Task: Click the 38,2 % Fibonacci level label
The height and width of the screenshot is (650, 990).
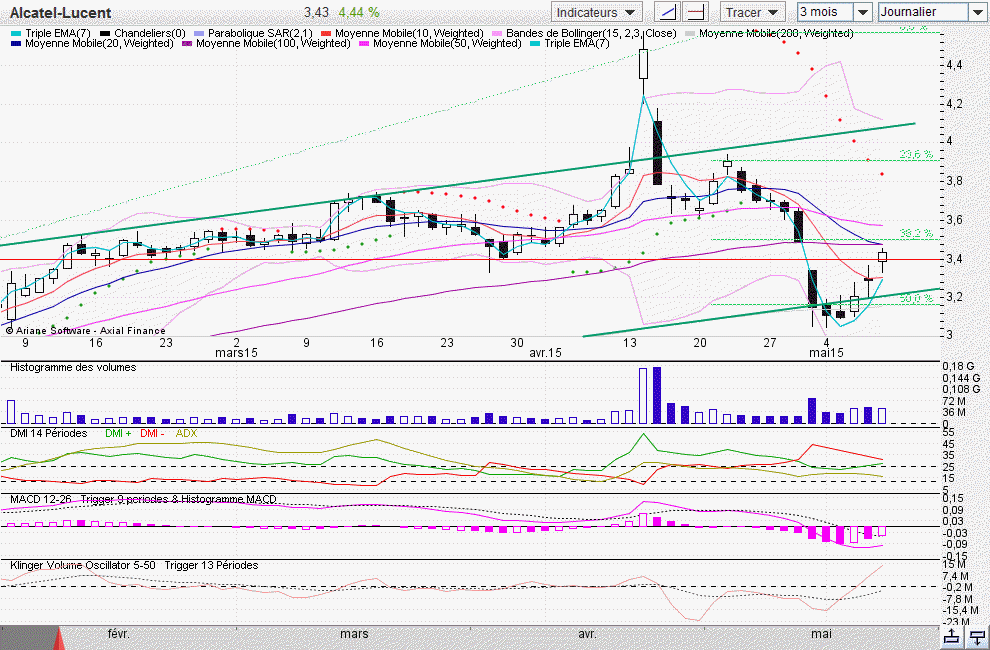Action: [x=916, y=233]
